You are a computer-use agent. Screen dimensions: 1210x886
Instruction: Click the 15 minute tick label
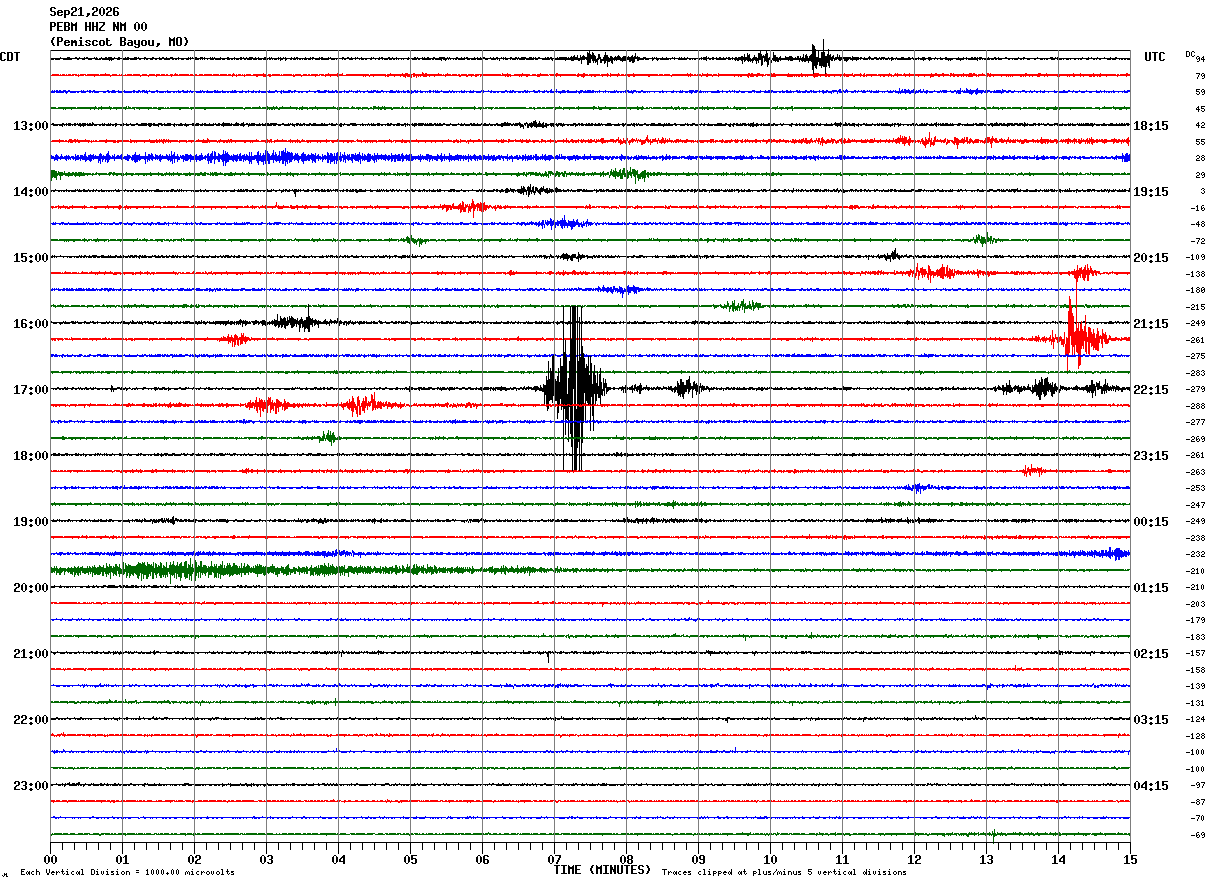[x=1130, y=860]
